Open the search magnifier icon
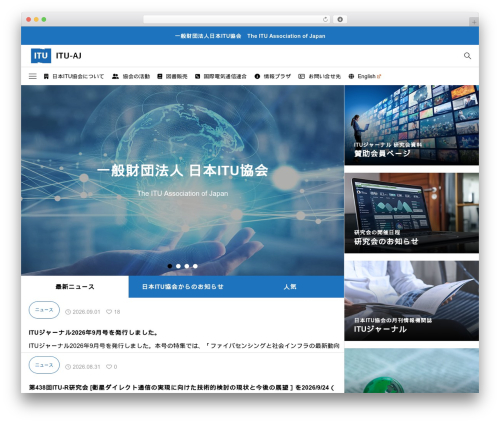The height and width of the screenshot is (423, 500). click(467, 56)
